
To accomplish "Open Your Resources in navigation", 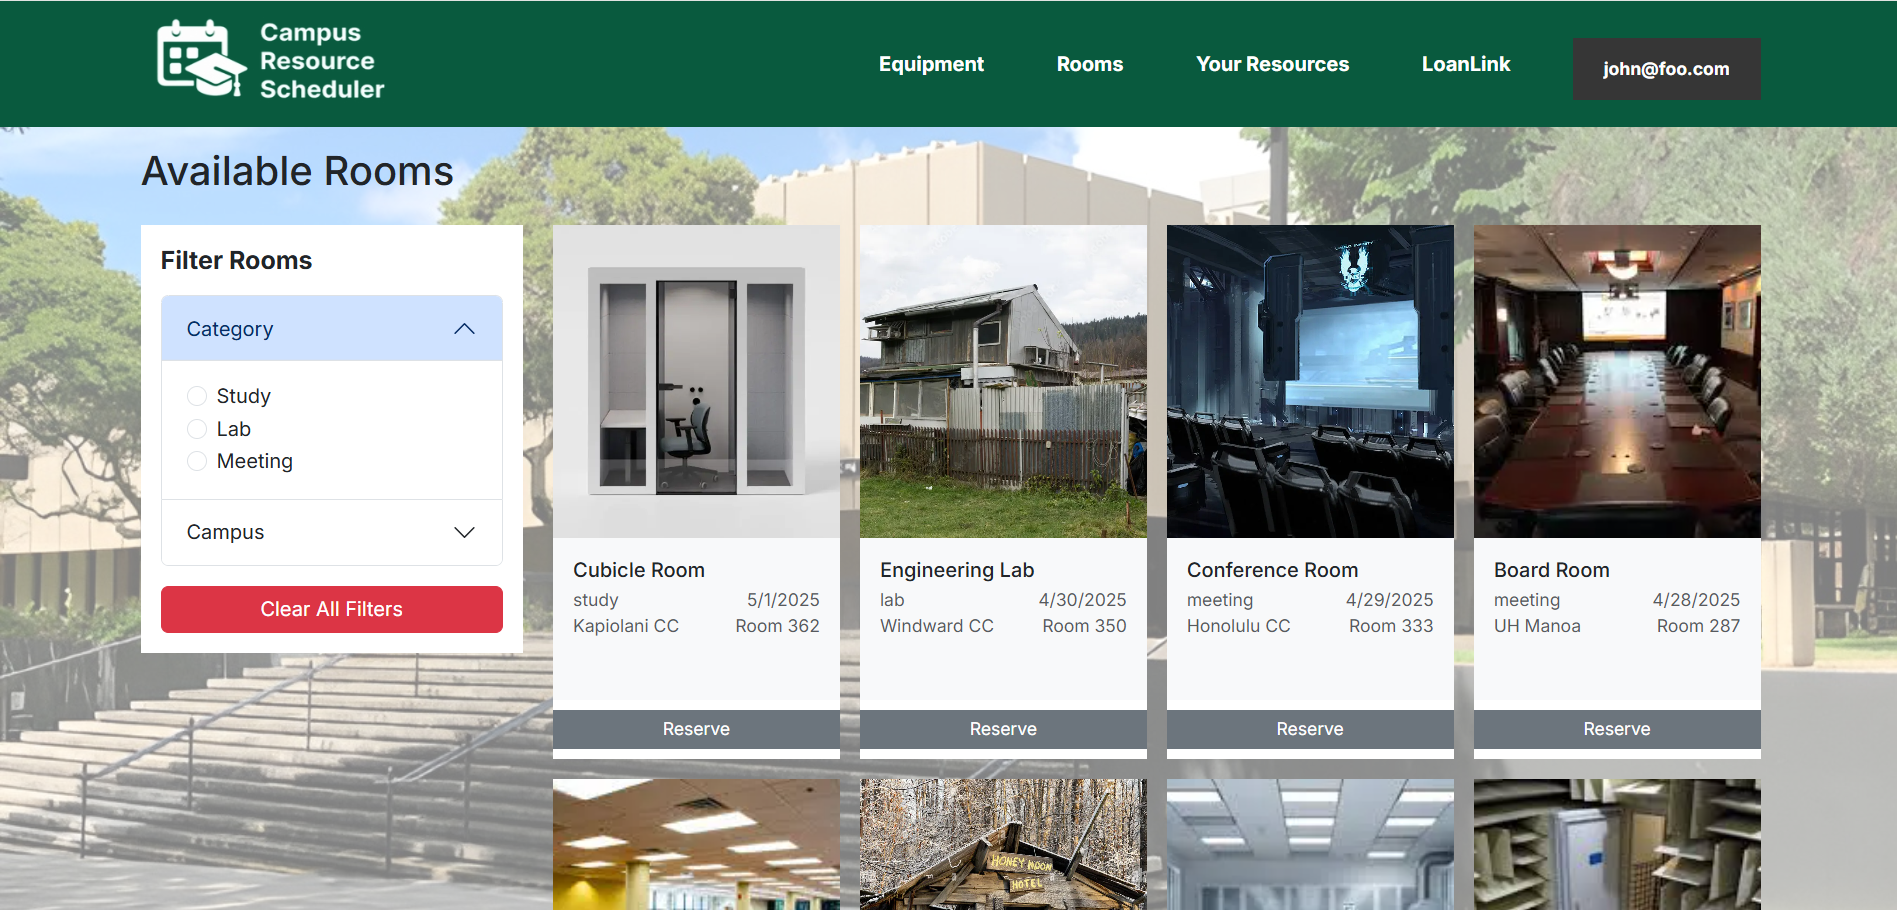I will click(x=1272, y=64).
